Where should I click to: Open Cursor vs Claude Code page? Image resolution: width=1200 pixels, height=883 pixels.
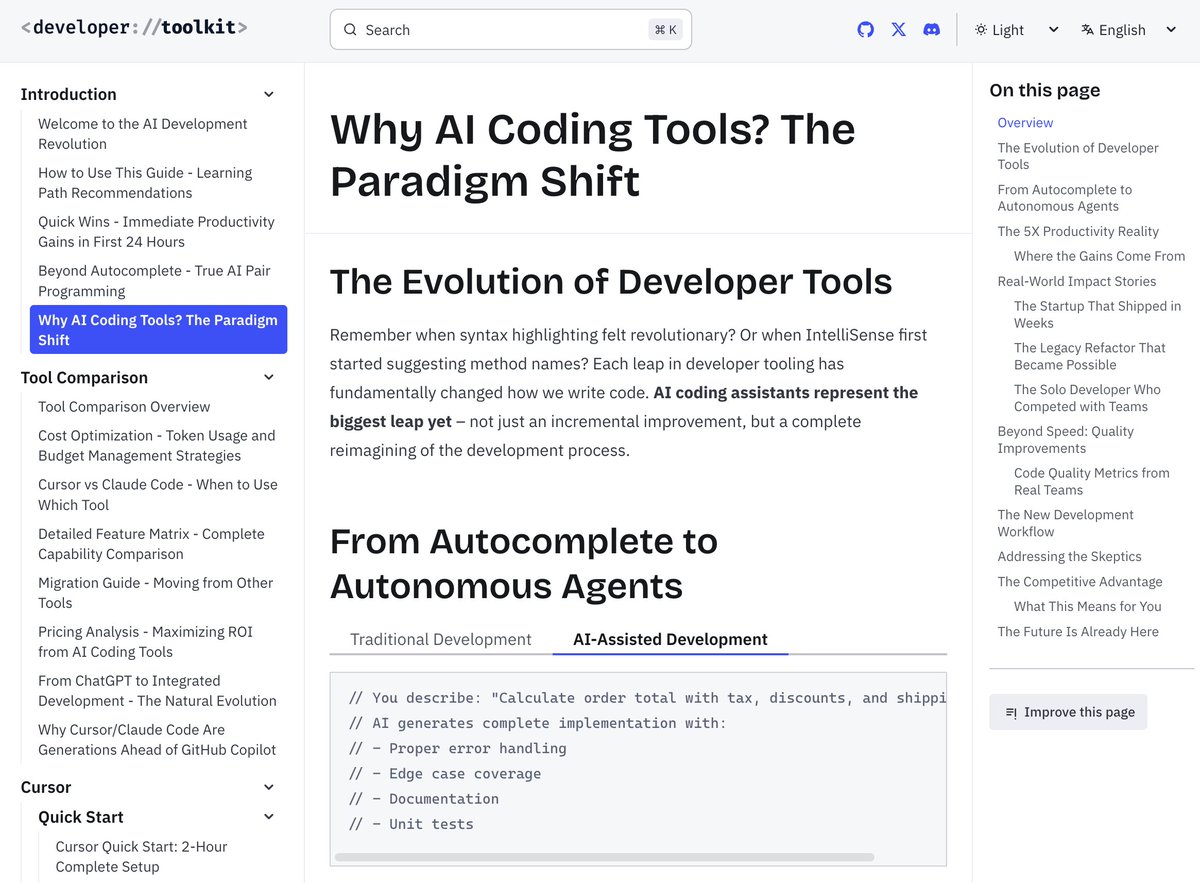158,495
